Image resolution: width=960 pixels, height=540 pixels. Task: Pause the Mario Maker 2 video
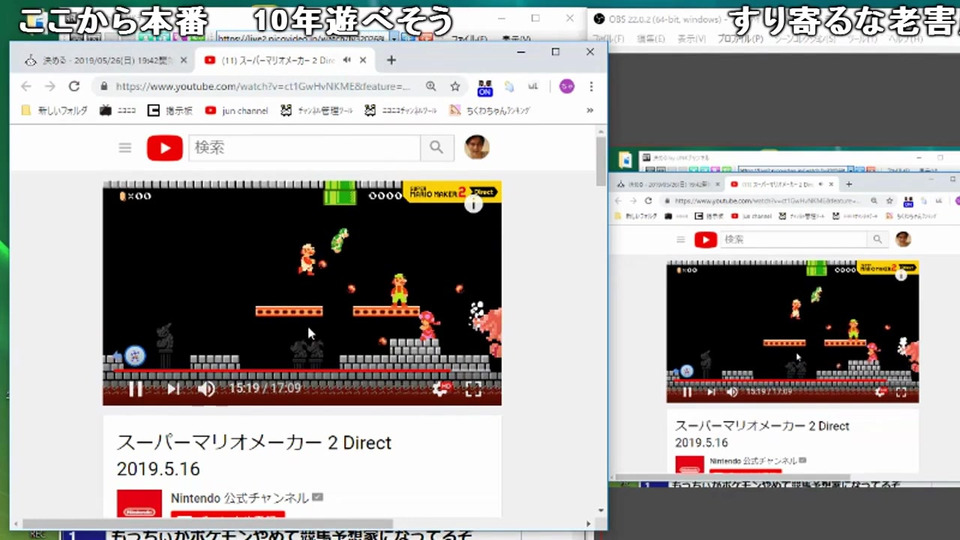click(x=135, y=389)
